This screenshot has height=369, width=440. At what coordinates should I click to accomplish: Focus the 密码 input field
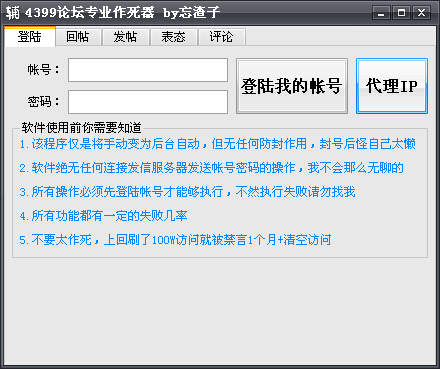click(148, 102)
